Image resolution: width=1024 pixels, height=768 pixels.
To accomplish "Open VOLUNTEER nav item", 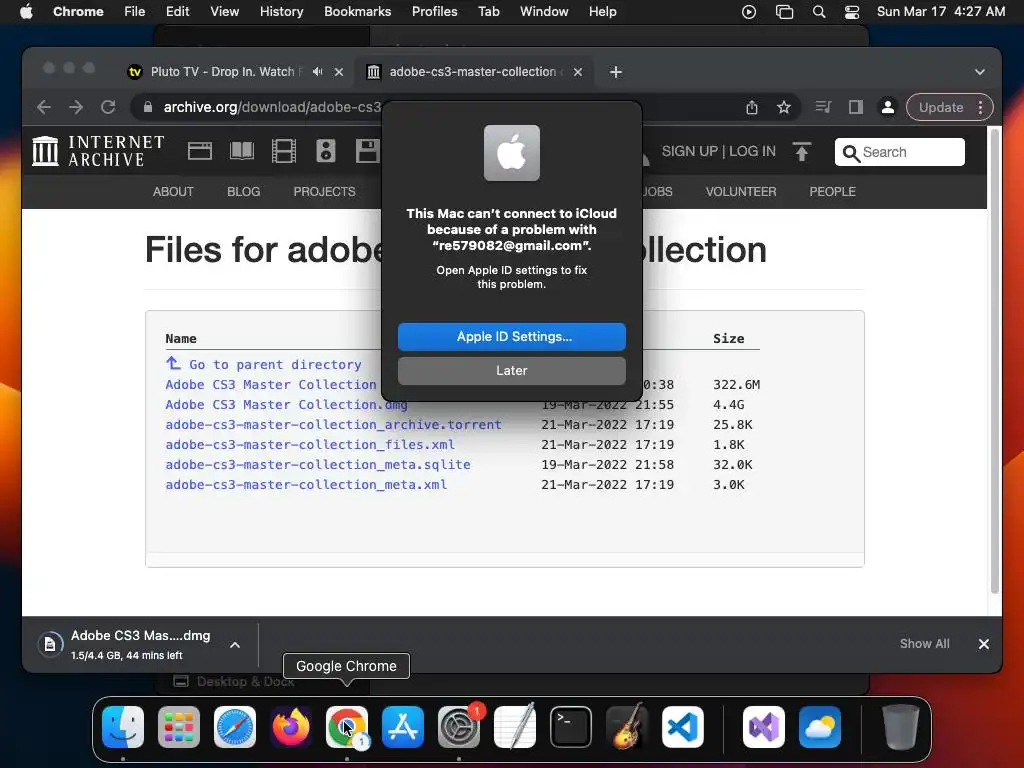I will (x=741, y=191).
